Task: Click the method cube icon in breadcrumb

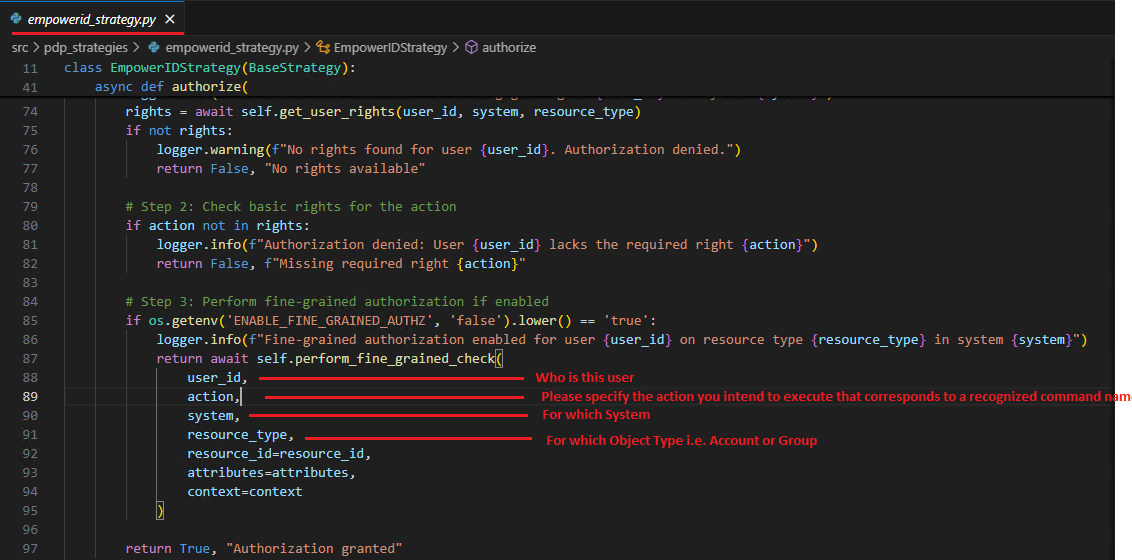Action: pyautogui.click(x=471, y=48)
